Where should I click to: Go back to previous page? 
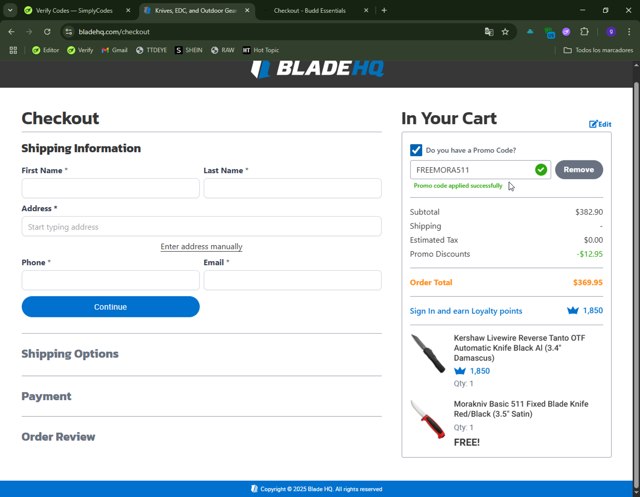(11, 32)
